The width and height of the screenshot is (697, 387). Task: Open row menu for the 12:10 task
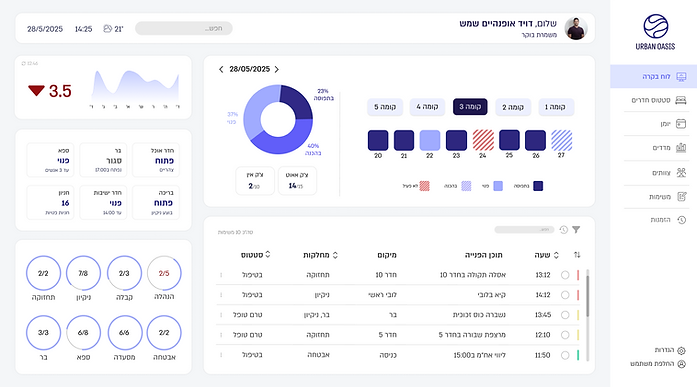[221, 335]
